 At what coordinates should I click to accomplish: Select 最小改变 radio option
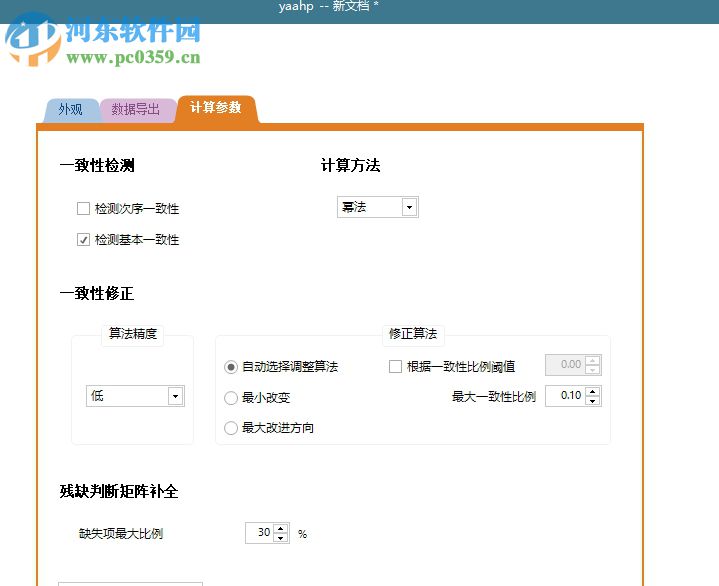231,398
